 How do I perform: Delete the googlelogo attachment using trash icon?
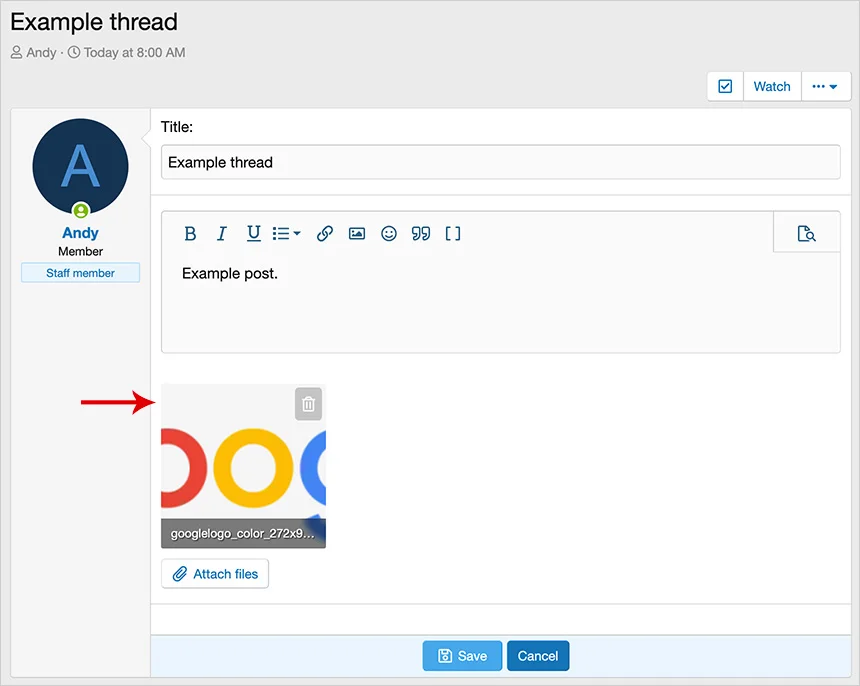(x=309, y=404)
